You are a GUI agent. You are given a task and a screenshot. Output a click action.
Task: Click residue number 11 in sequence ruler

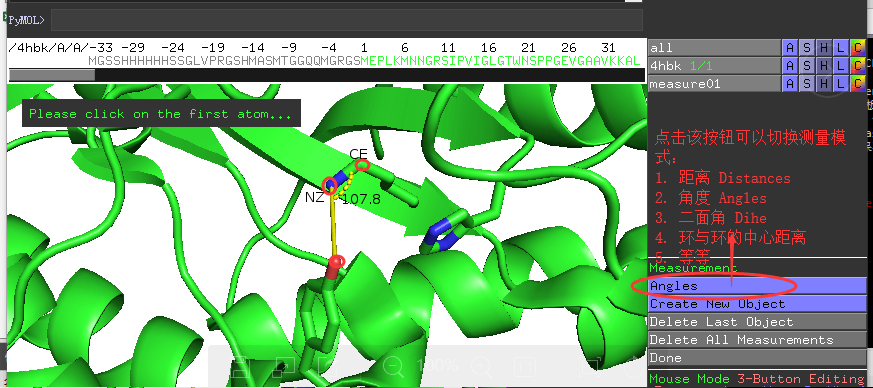(448, 48)
